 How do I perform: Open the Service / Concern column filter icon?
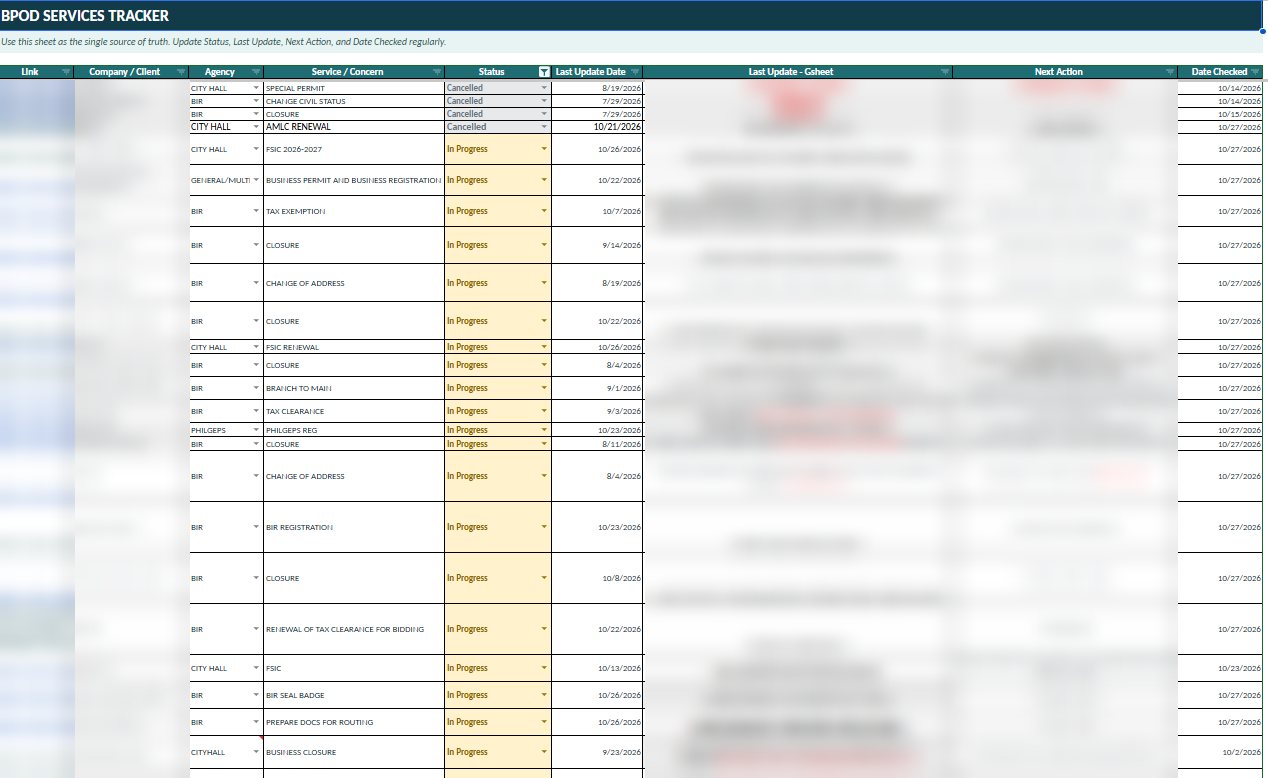point(437,72)
